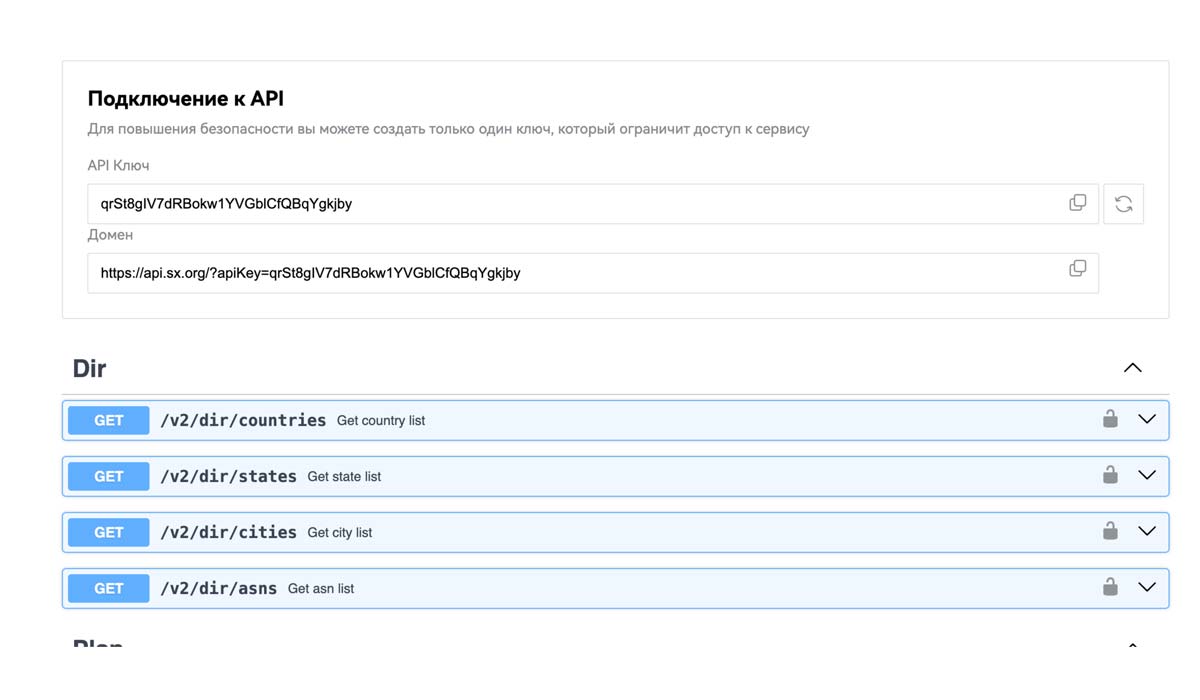Screen dimensions: 1200x700
Task: Click the lock icon for /v2/dir/countries
Action: [x=1110, y=419]
